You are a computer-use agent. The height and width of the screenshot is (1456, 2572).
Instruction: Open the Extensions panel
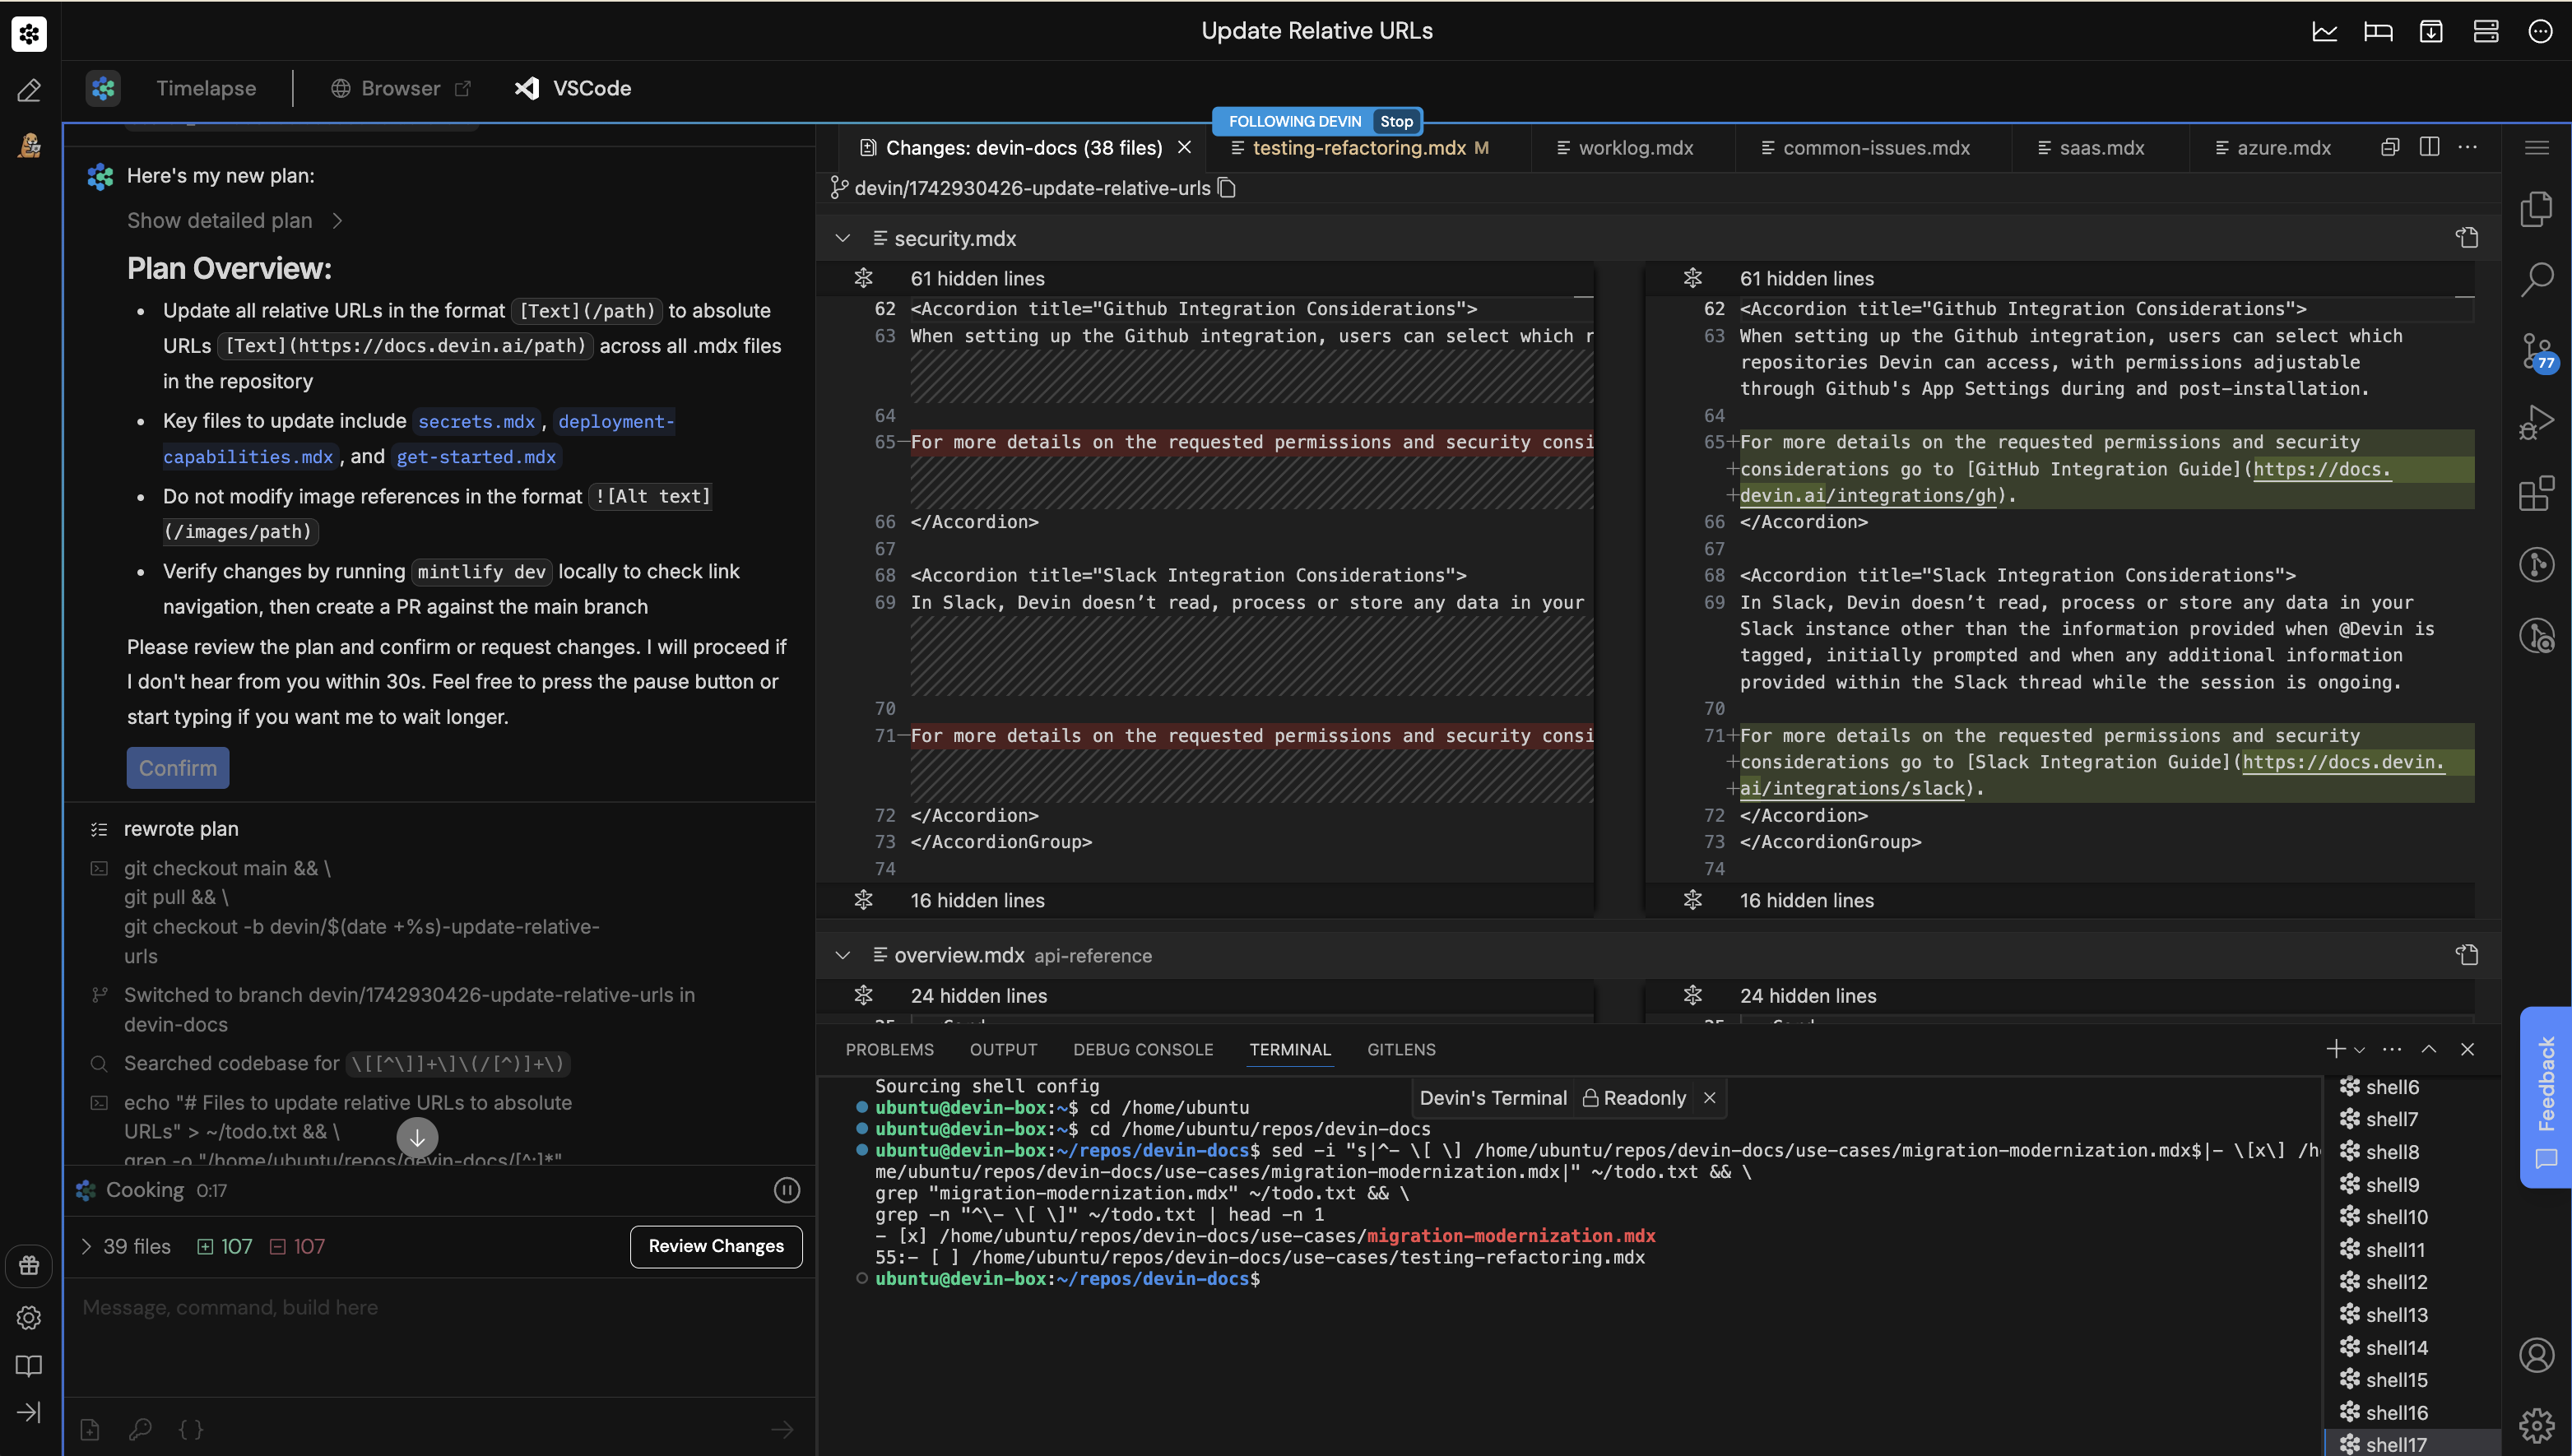(2537, 492)
